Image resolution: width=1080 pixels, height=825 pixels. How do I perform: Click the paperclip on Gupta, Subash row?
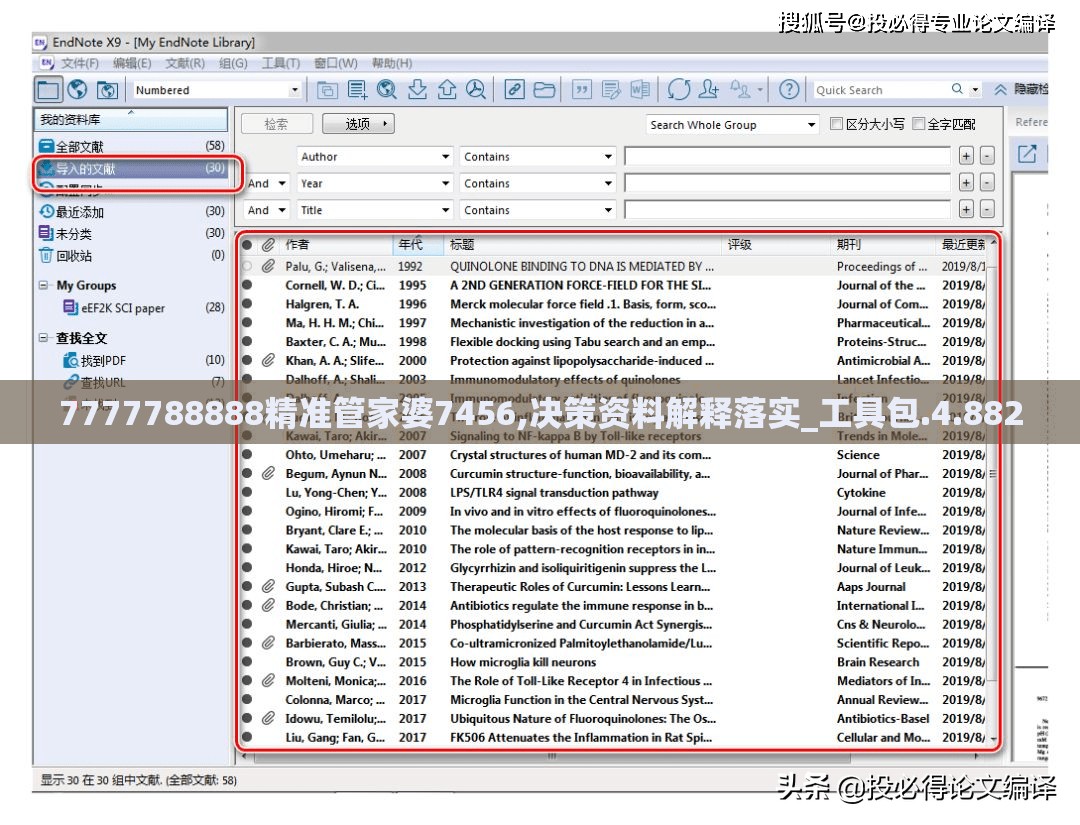[x=269, y=587]
